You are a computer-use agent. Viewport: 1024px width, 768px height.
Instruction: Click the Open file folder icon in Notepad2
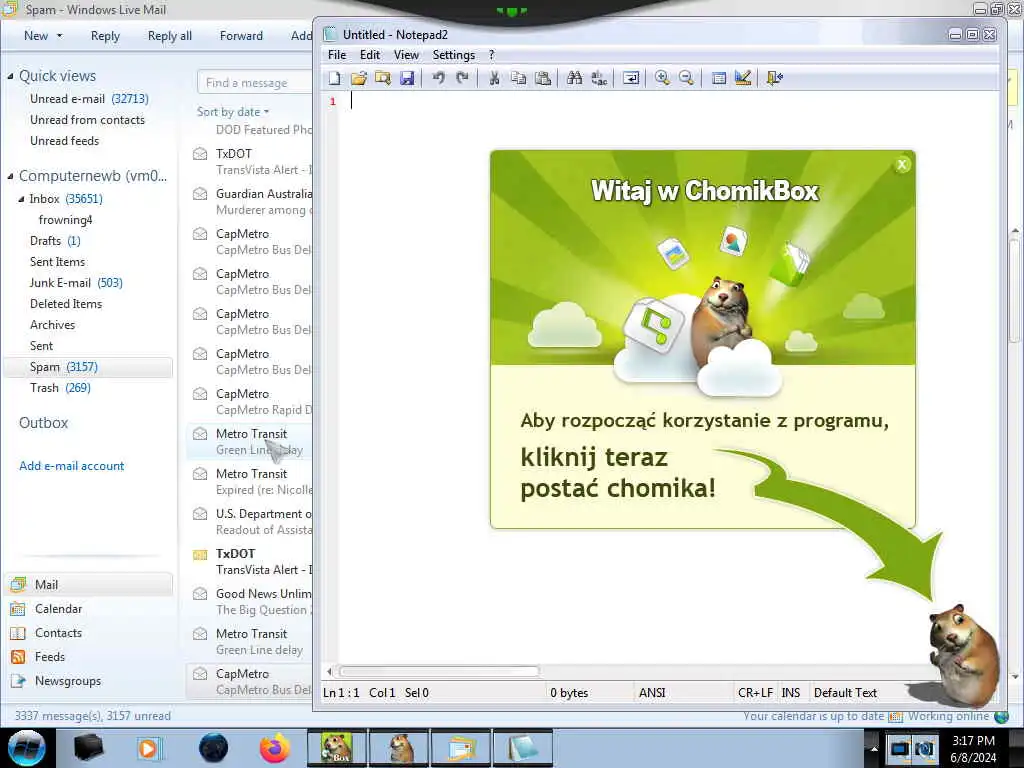pos(359,78)
